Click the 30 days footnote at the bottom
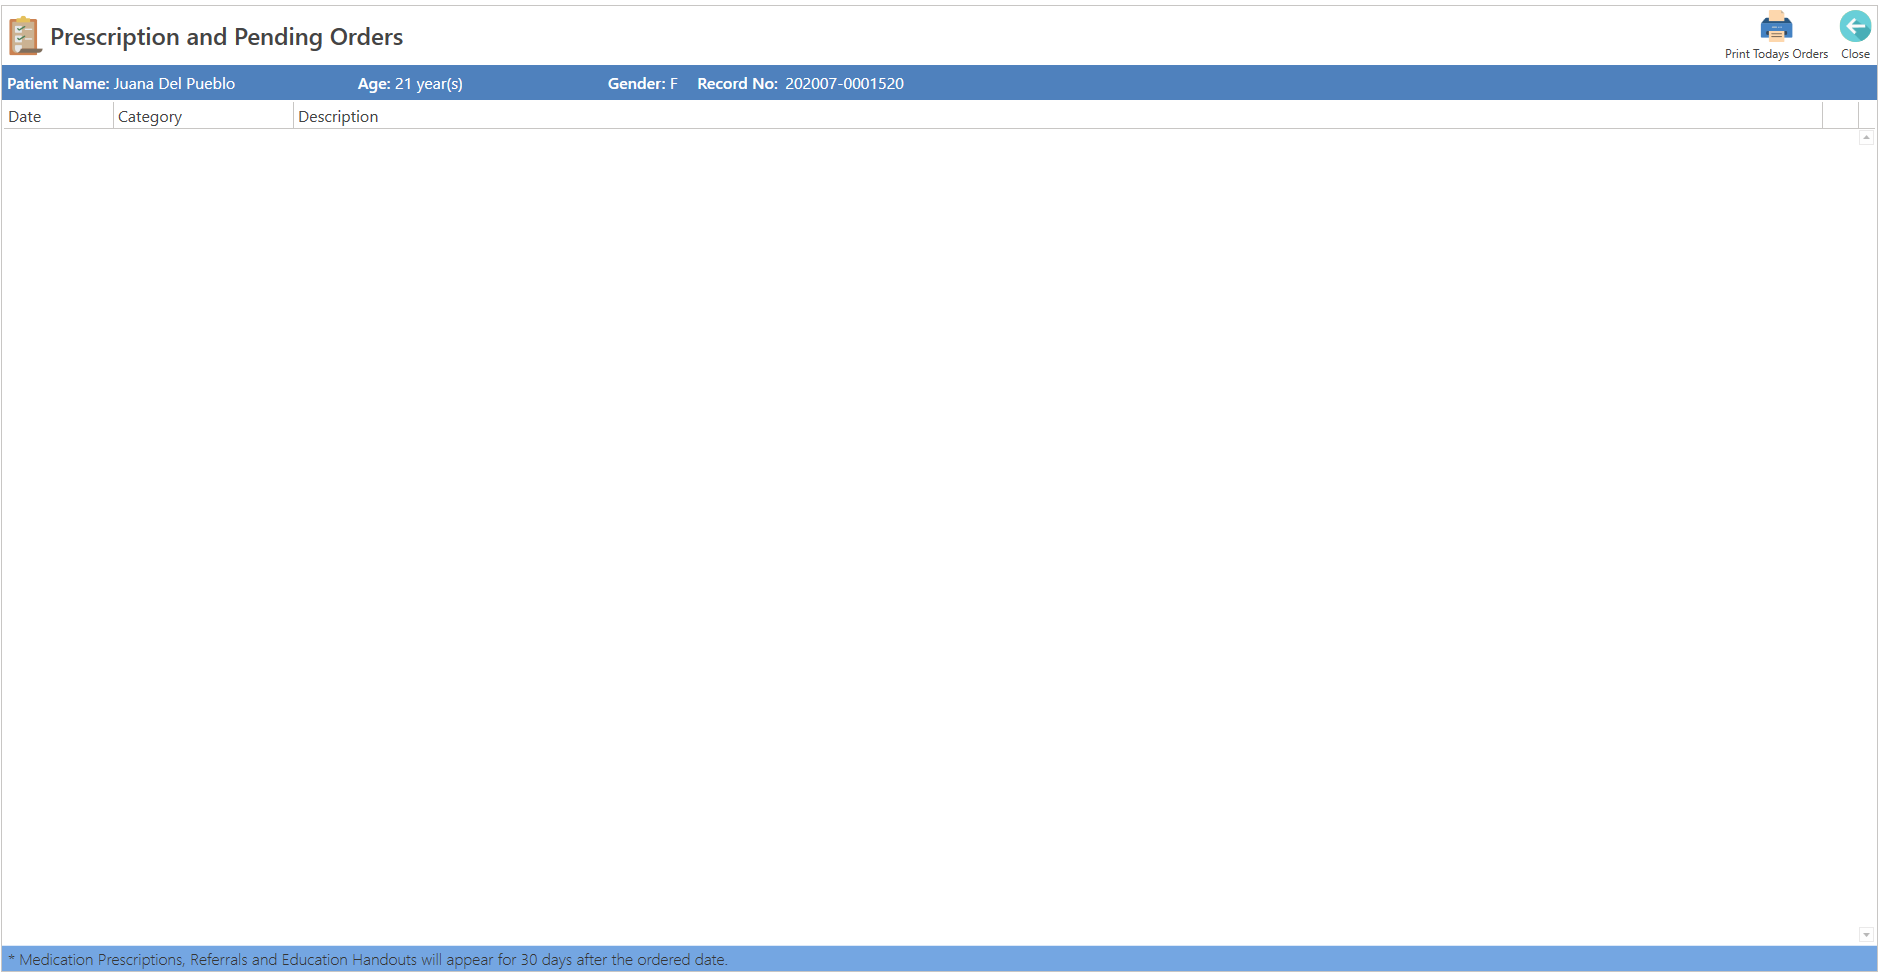Viewport: 1883px width, 975px height. click(368, 960)
